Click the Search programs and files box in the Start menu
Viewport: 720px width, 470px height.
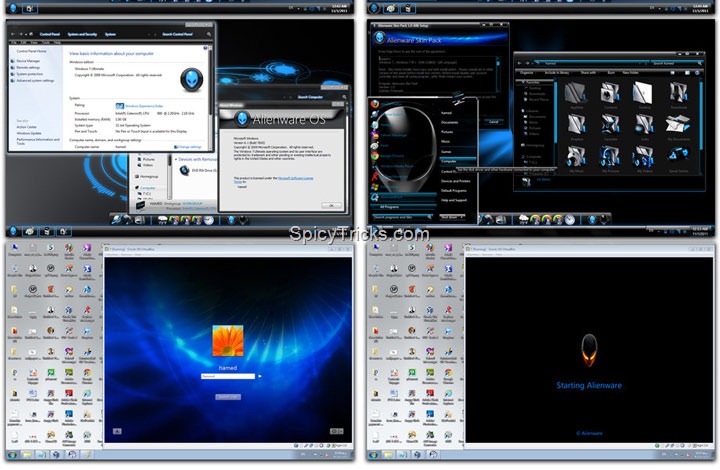(403, 217)
